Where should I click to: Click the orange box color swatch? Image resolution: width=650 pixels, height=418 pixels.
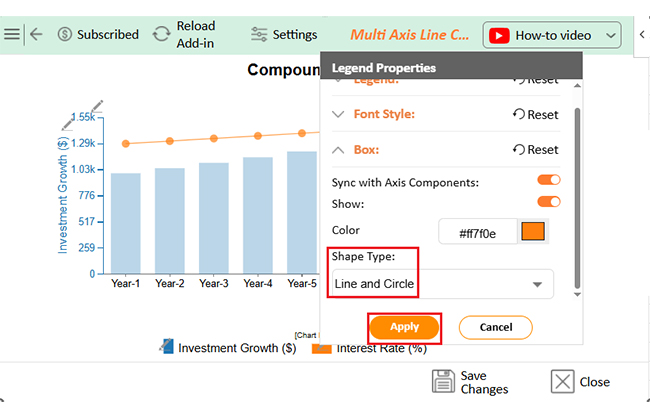click(533, 231)
